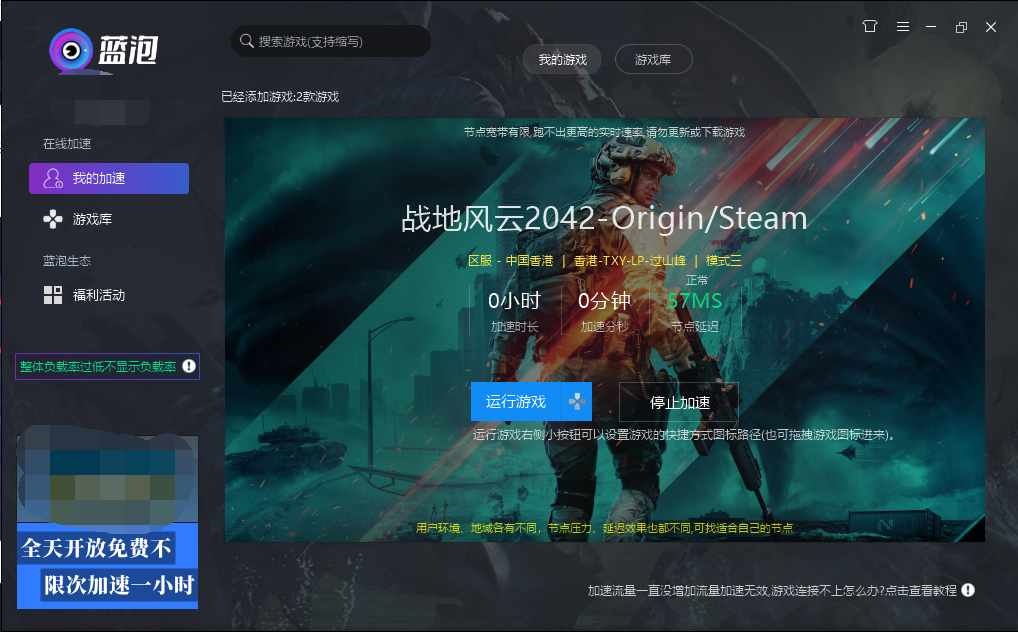Open the hamburger menu icon
The width and height of the screenshot is (1018, 632).
(x=902, y=27)
